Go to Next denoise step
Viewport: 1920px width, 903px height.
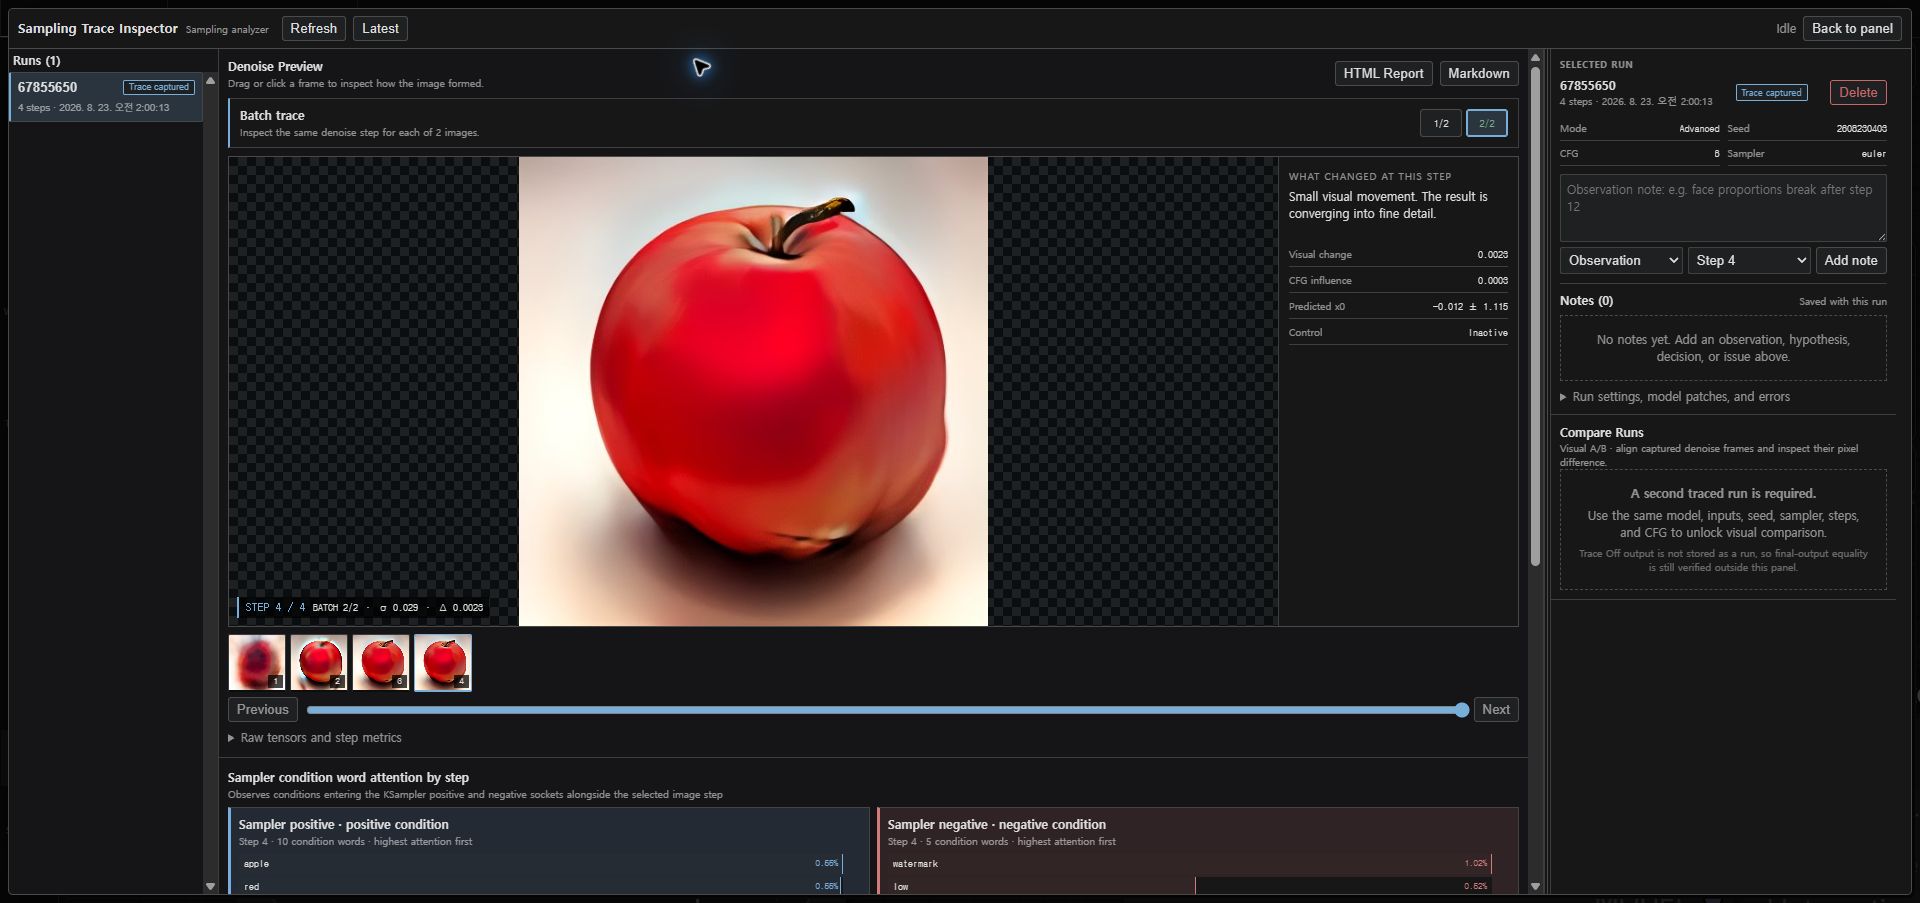coord(1496,710)
